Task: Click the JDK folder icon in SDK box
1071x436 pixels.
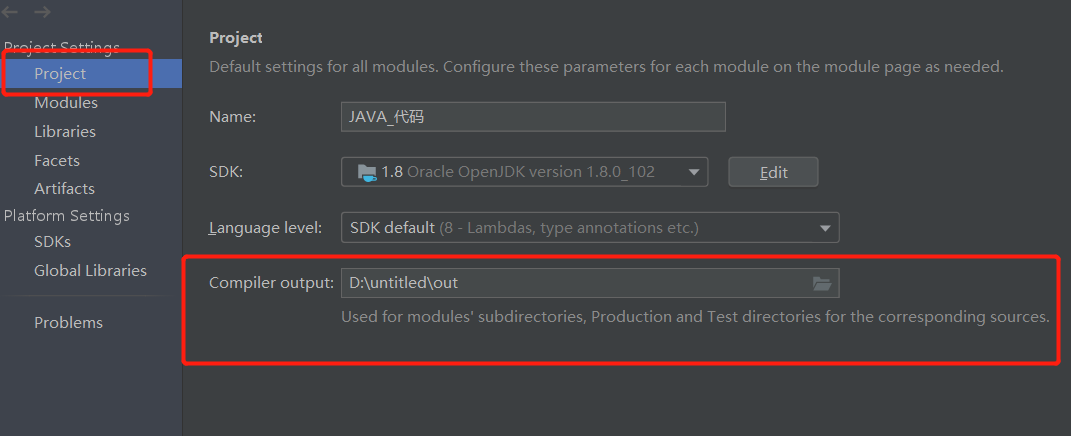Action: [x=366, y=172]
